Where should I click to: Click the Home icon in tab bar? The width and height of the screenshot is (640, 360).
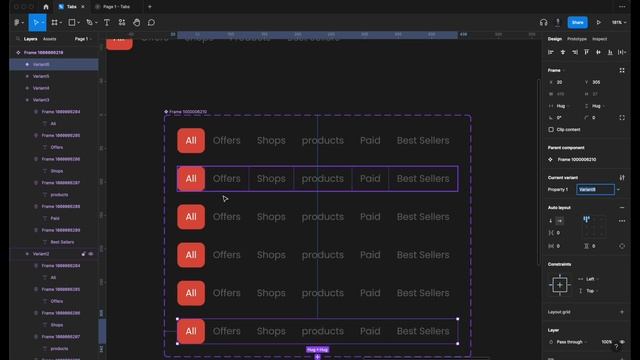[46, 7]
